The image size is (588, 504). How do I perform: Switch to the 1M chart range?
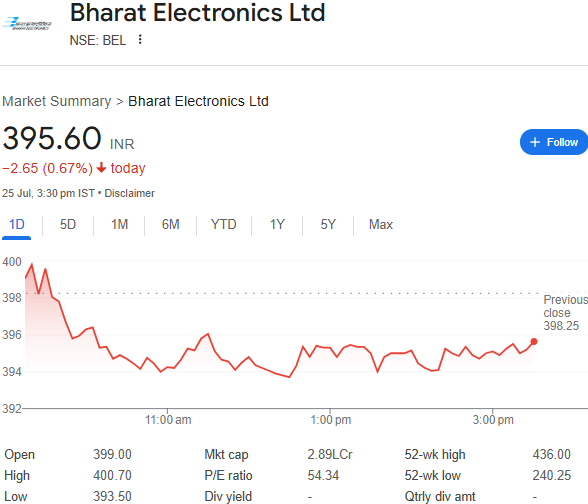tap(119, 225)
